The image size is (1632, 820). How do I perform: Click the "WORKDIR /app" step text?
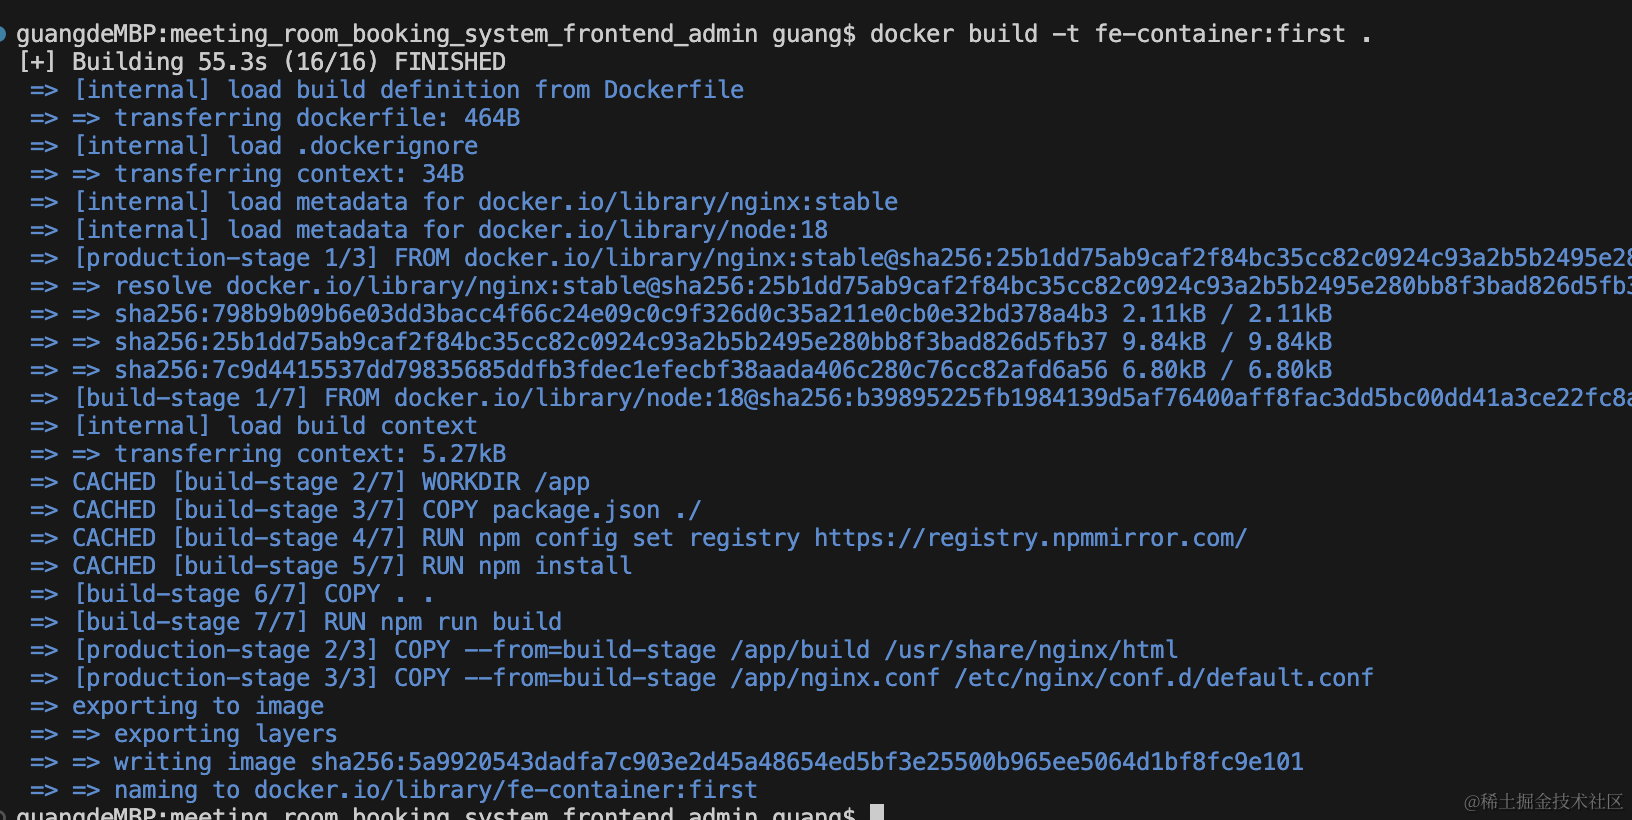(x=505, y=482)
